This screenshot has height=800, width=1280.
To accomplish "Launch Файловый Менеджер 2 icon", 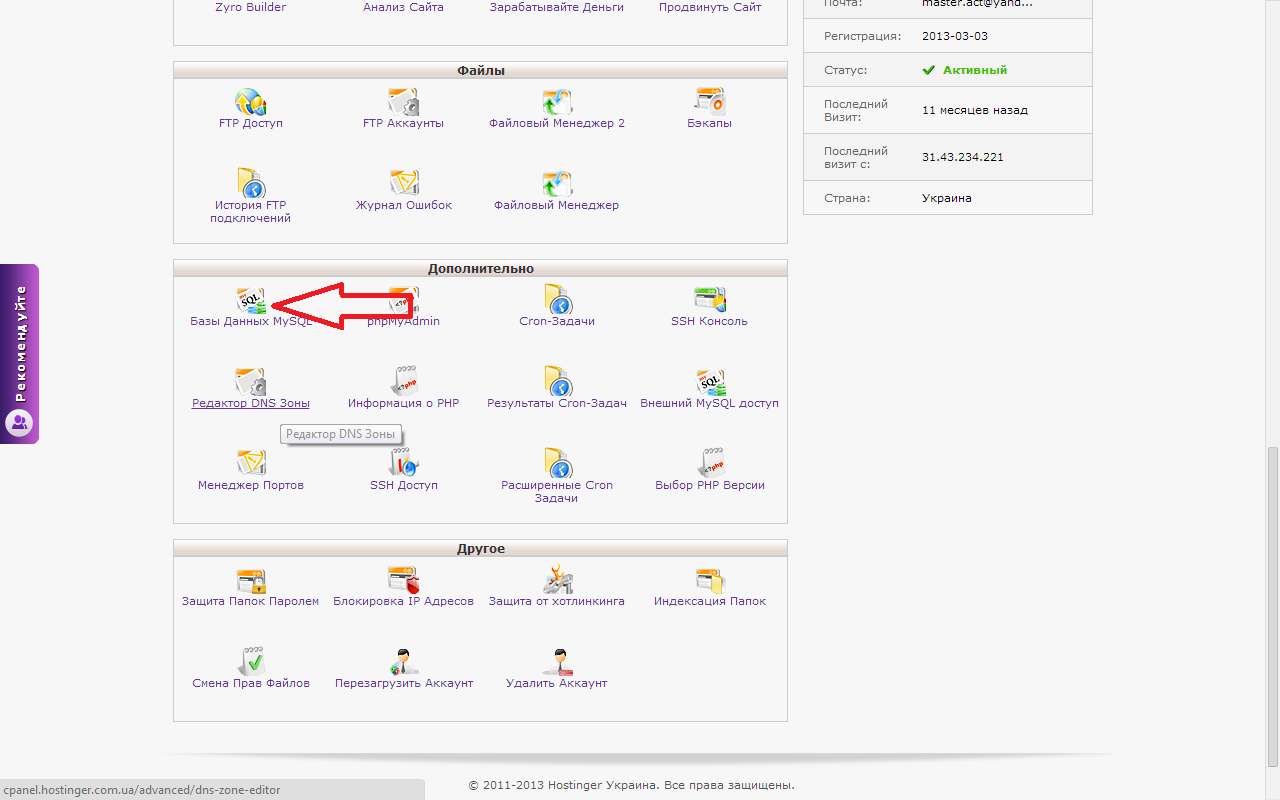I will [557, 102].
